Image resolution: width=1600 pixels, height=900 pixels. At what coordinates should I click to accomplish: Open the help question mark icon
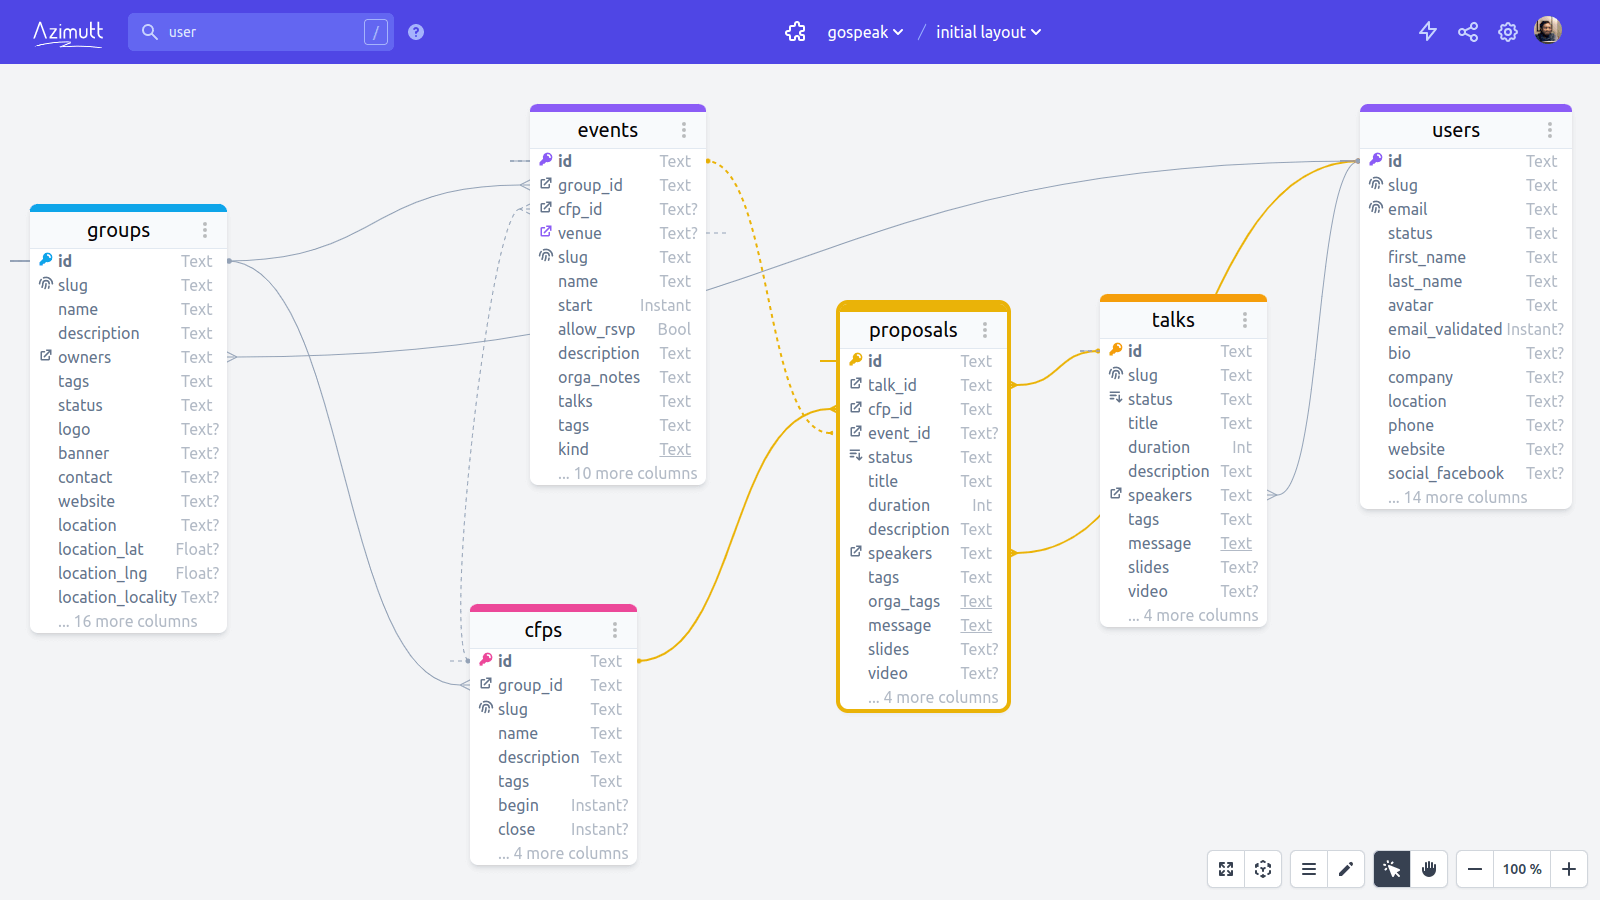[415, 31]
